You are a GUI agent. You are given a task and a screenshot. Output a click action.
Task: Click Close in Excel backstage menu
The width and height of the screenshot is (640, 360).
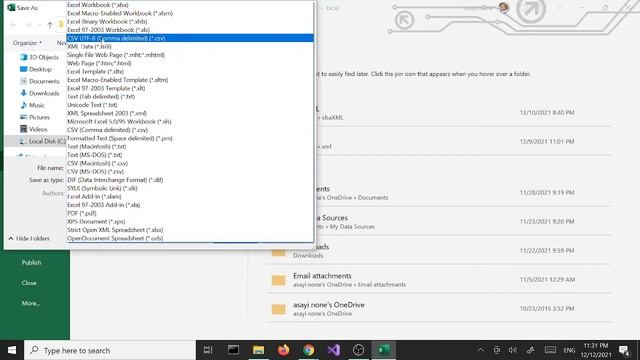pos(29,283)
